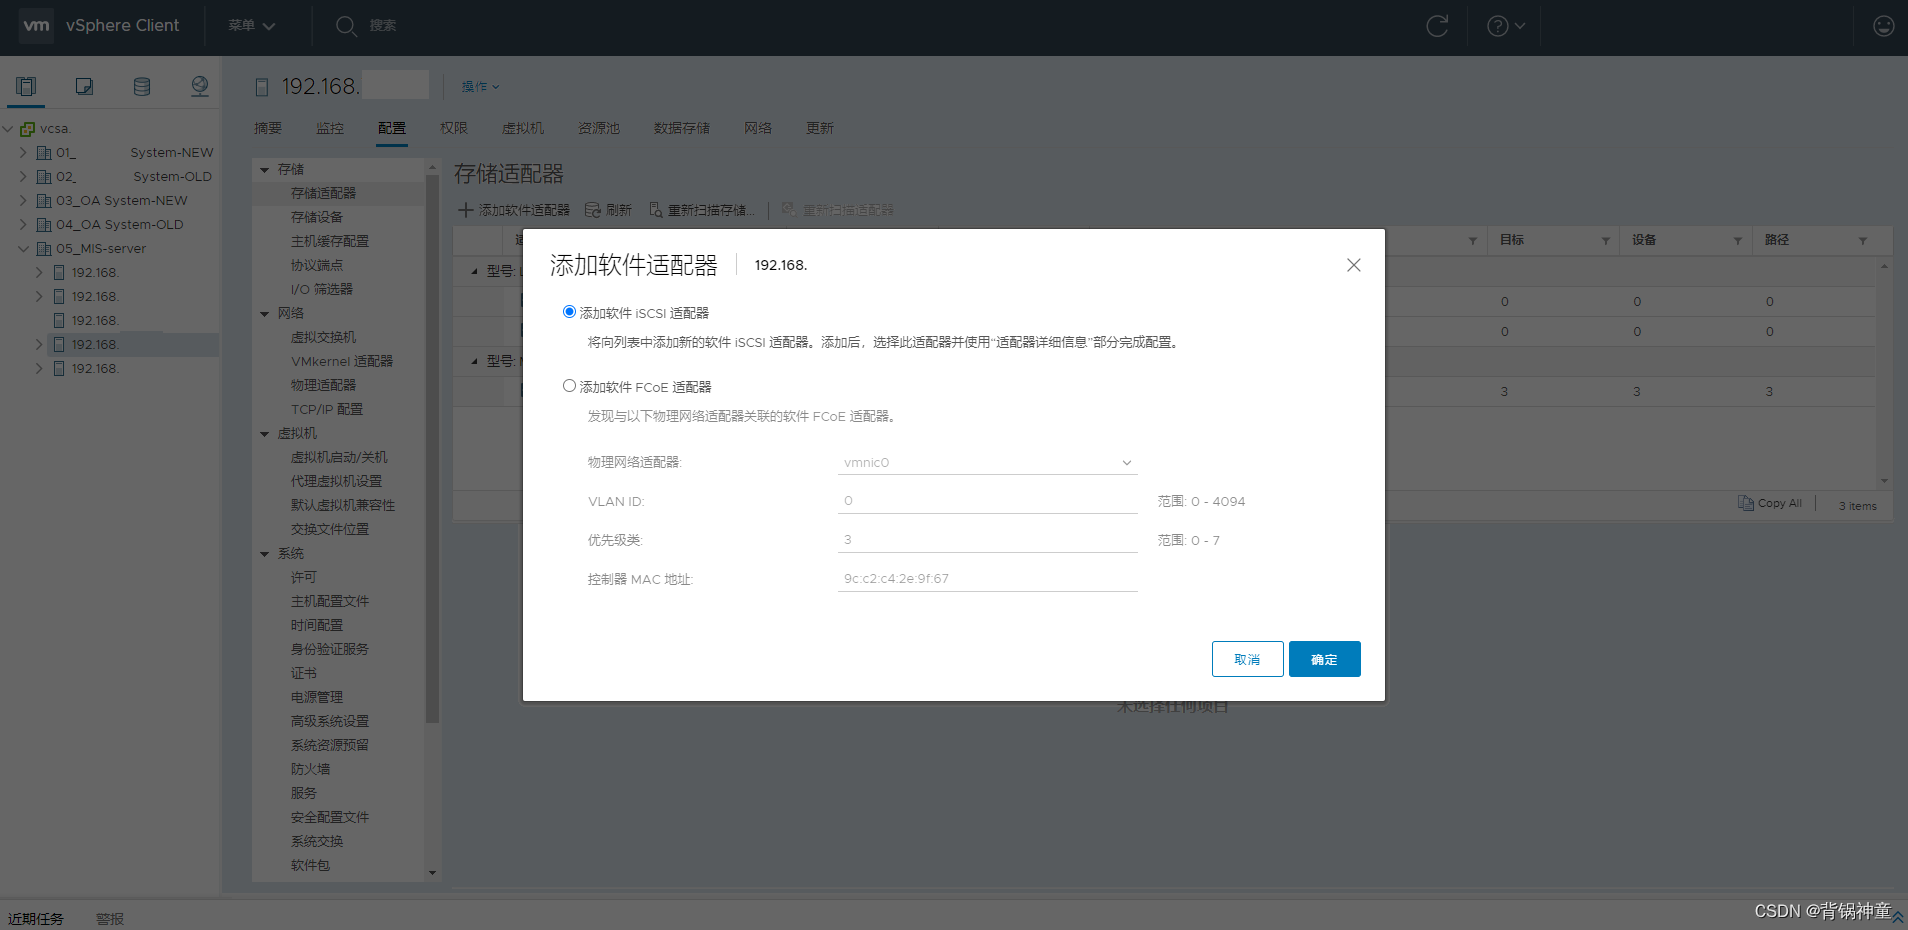Screen dimensions: 1908x930
Task: Collapse the 05_MIS-server tree node
Action: [x=23, y=248]
